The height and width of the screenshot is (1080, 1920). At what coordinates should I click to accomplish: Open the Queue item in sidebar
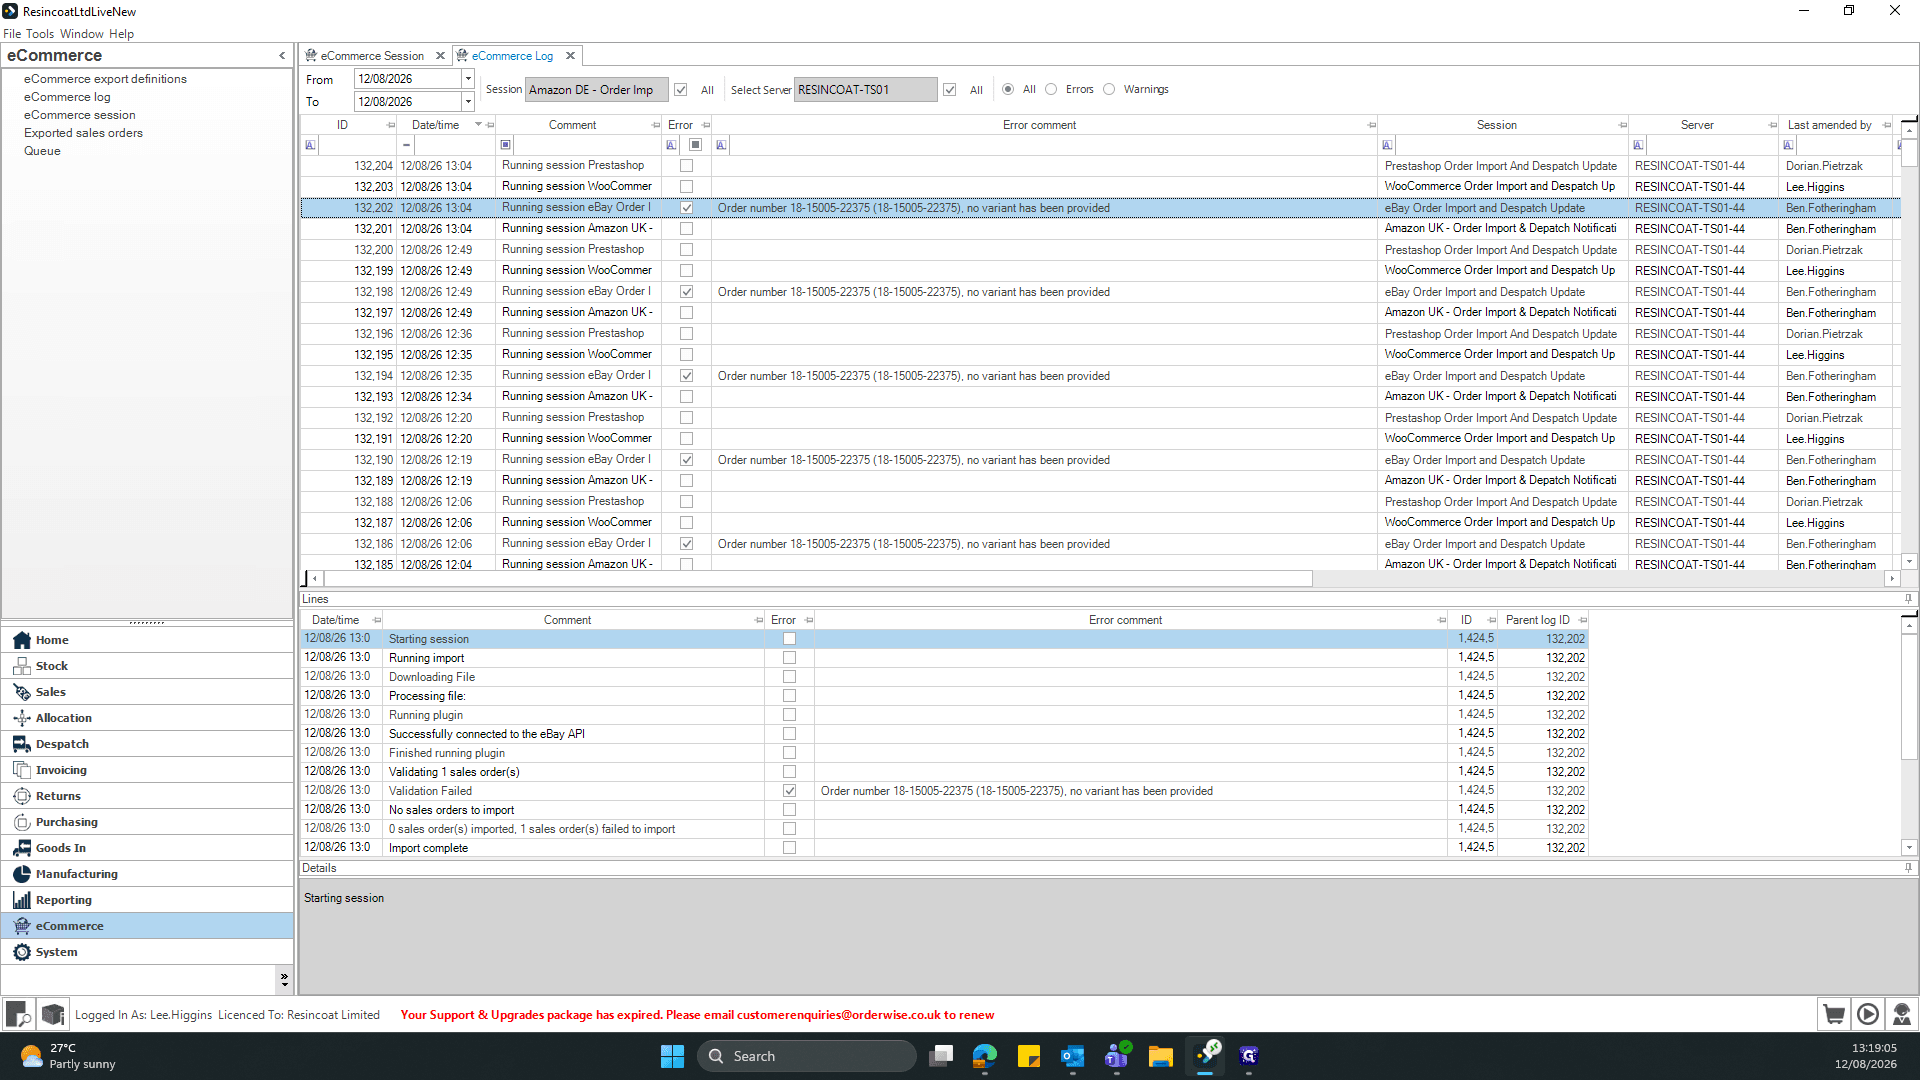tap(42, 151)
